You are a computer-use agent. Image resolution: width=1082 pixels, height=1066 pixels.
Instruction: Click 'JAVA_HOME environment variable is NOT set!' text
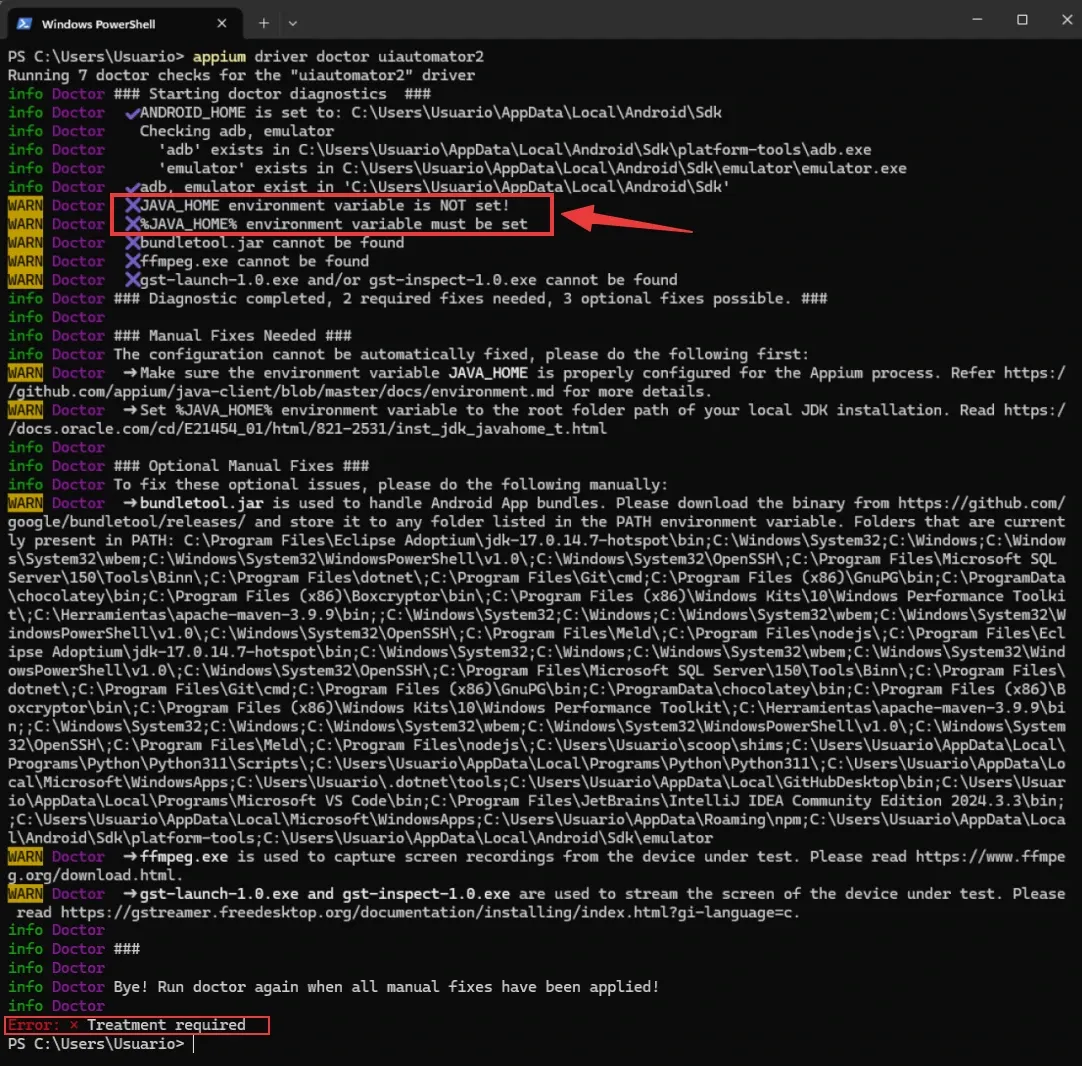pyautogui.click(x=324, y=206)
